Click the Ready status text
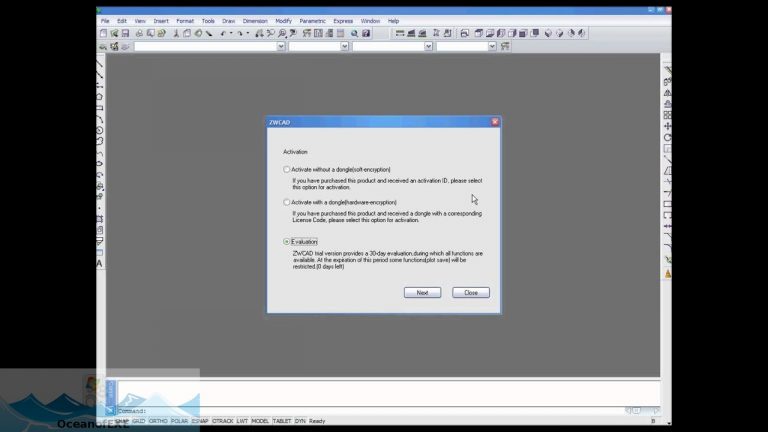The height and width of the screenshot is (432, 768). coord(317,421)
